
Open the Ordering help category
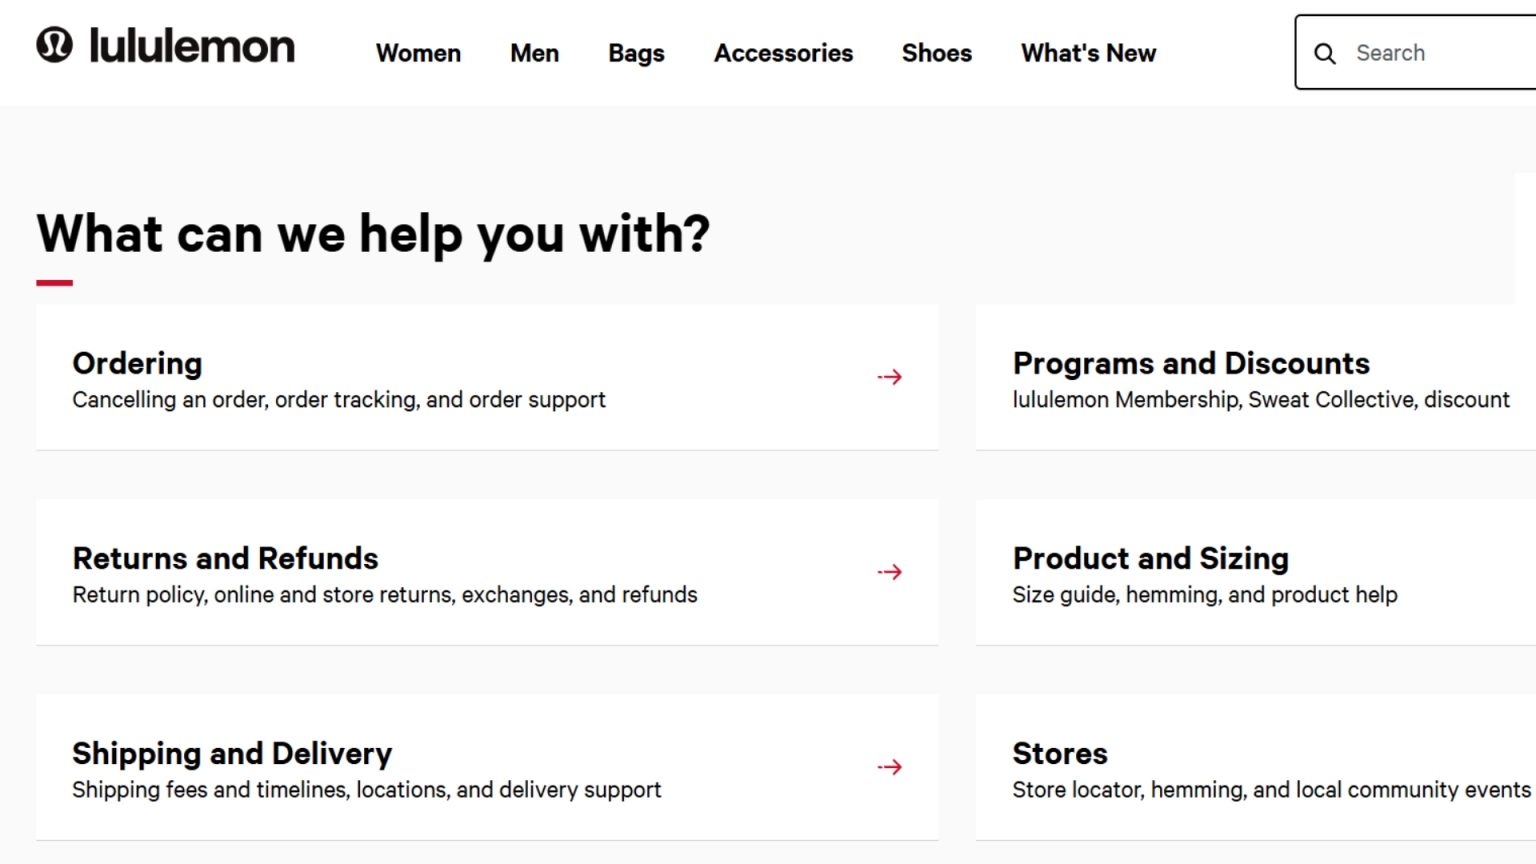137,363
